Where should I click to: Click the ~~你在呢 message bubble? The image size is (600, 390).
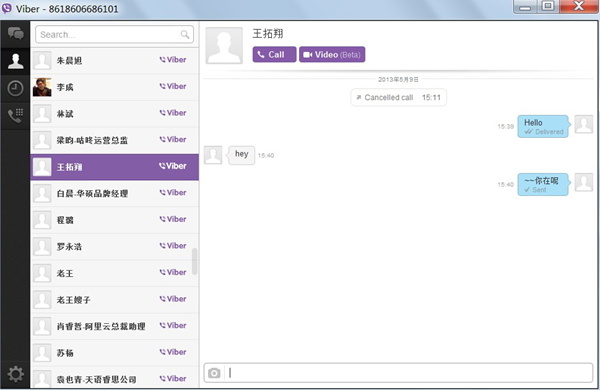543,184
